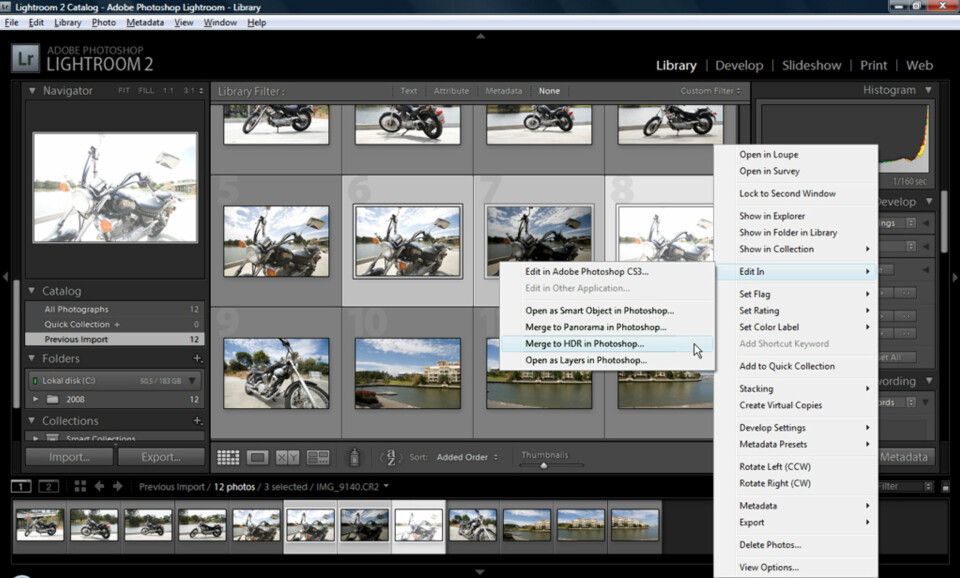Open Compare (X|Y) view
960x578 pixels.
pyautogui.click(x=287, y=457)
